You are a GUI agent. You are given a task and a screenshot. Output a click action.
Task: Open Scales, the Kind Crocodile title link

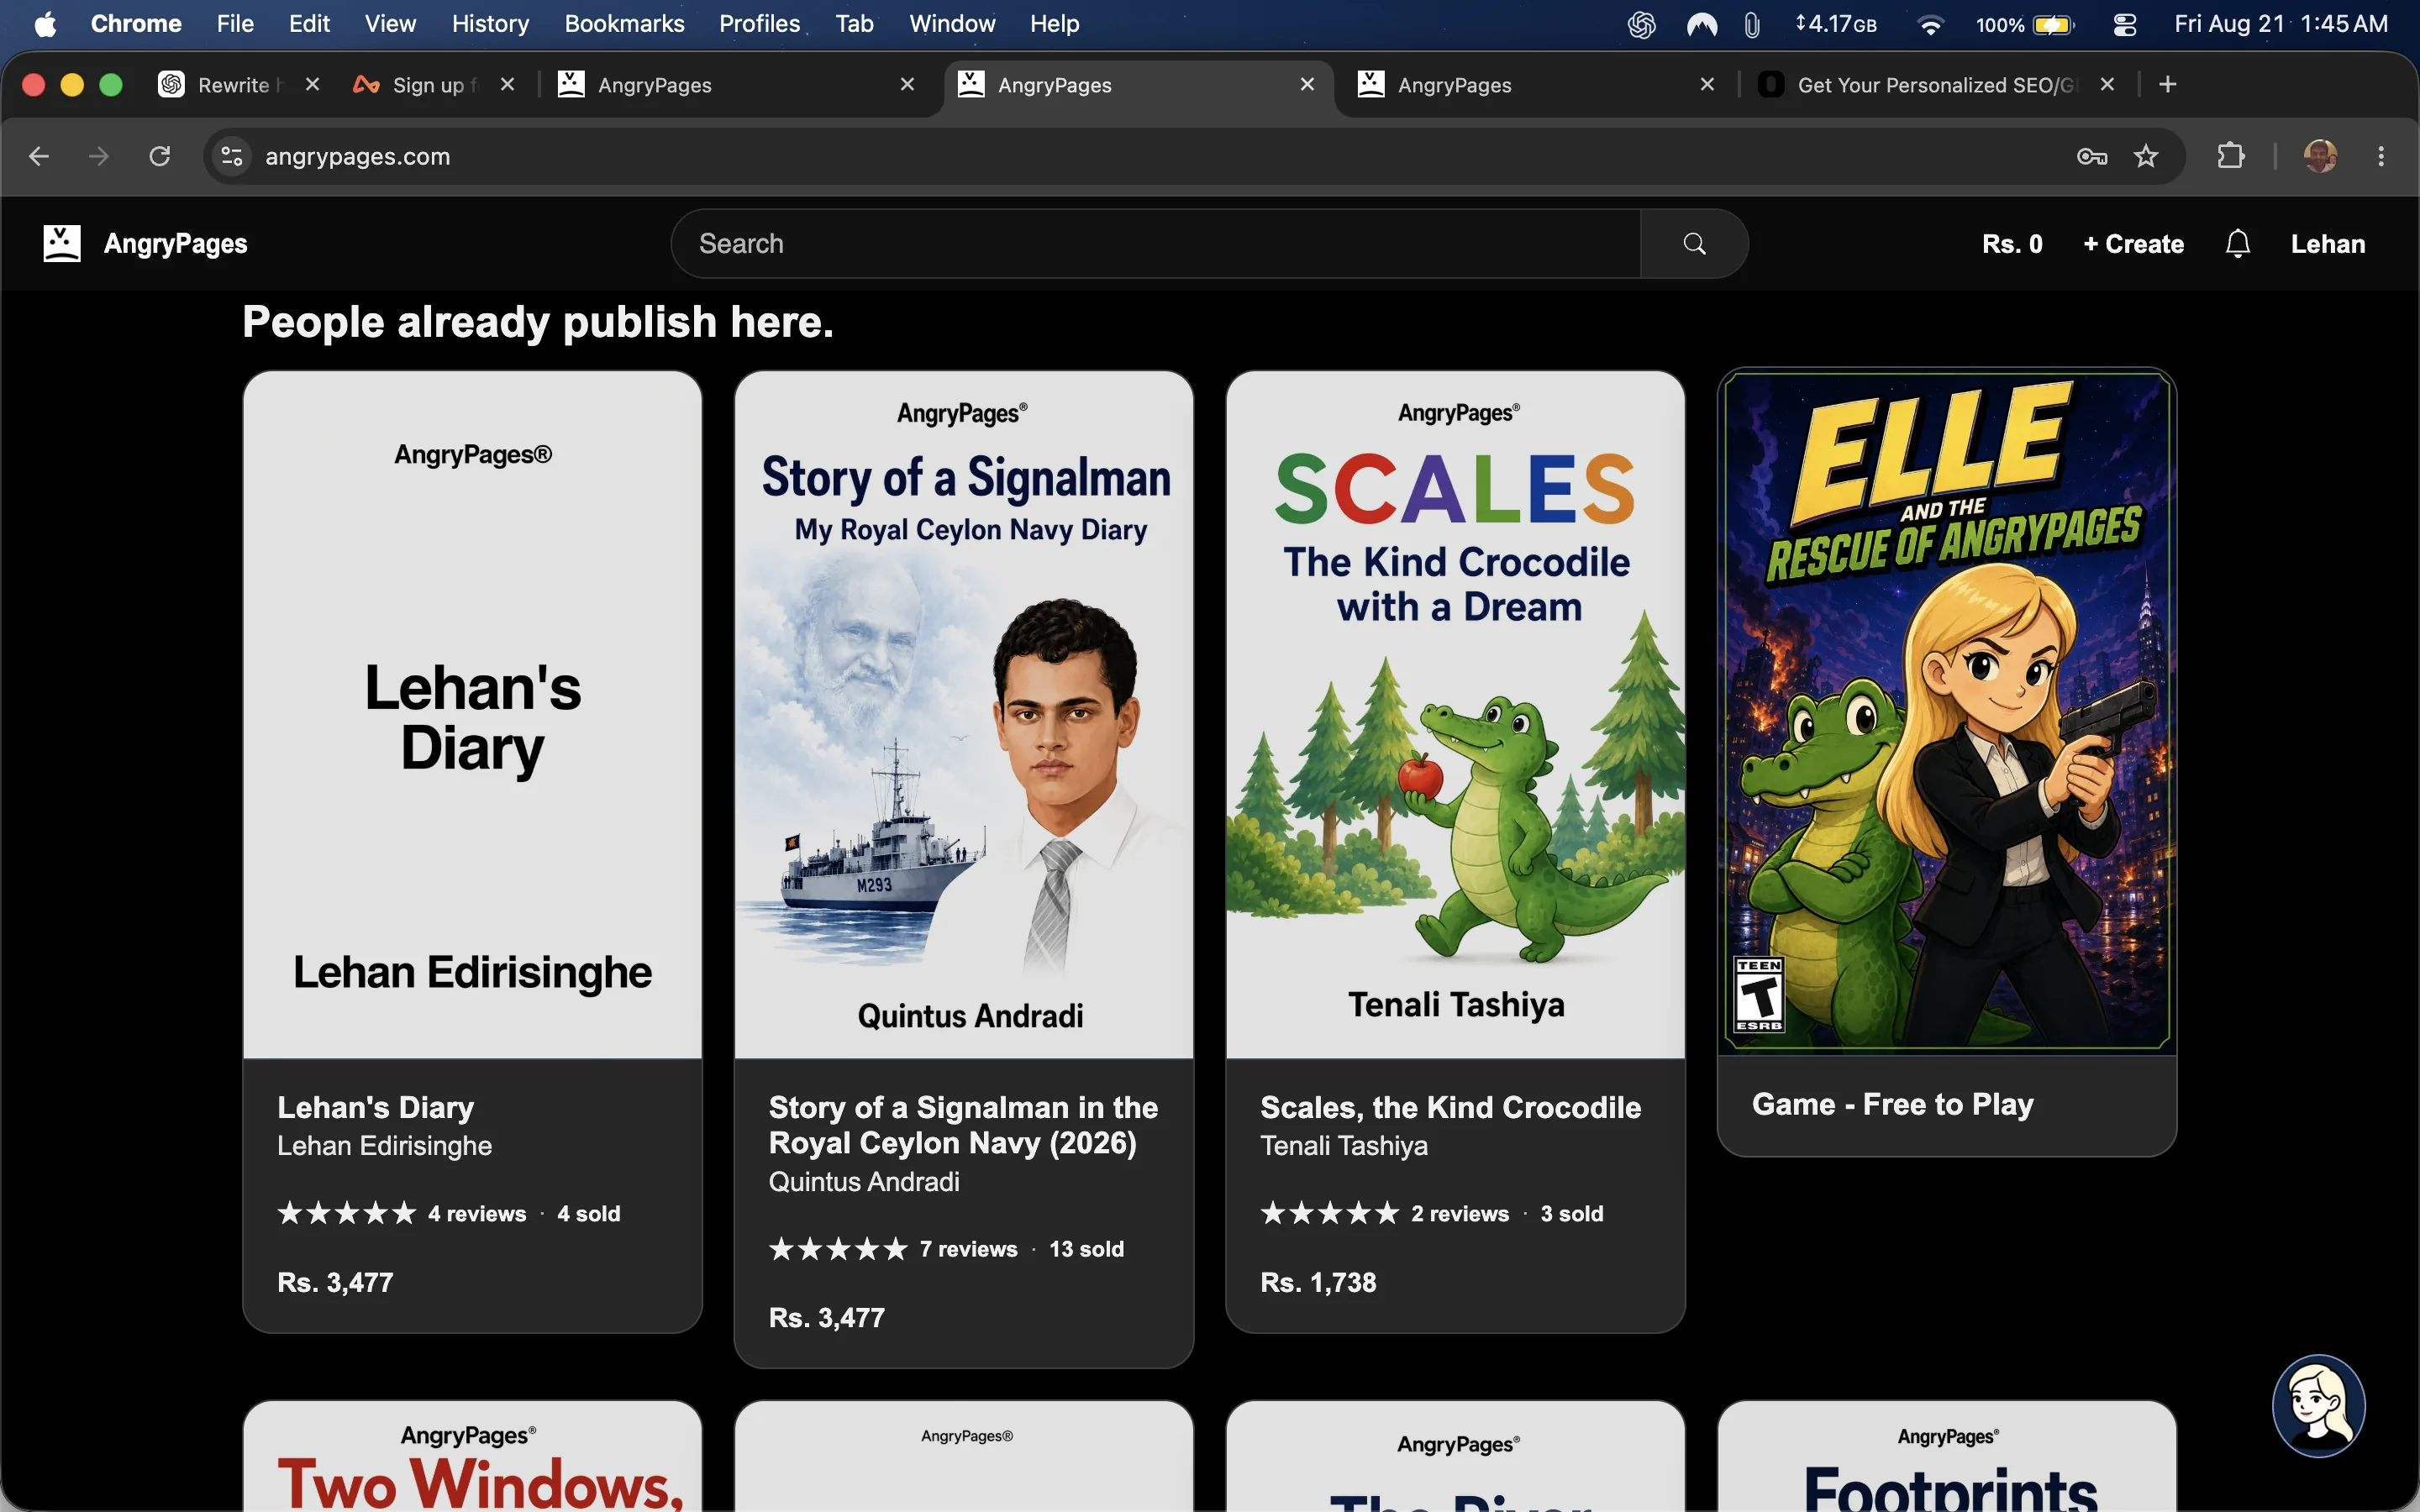click(x=1450, y=1107)
